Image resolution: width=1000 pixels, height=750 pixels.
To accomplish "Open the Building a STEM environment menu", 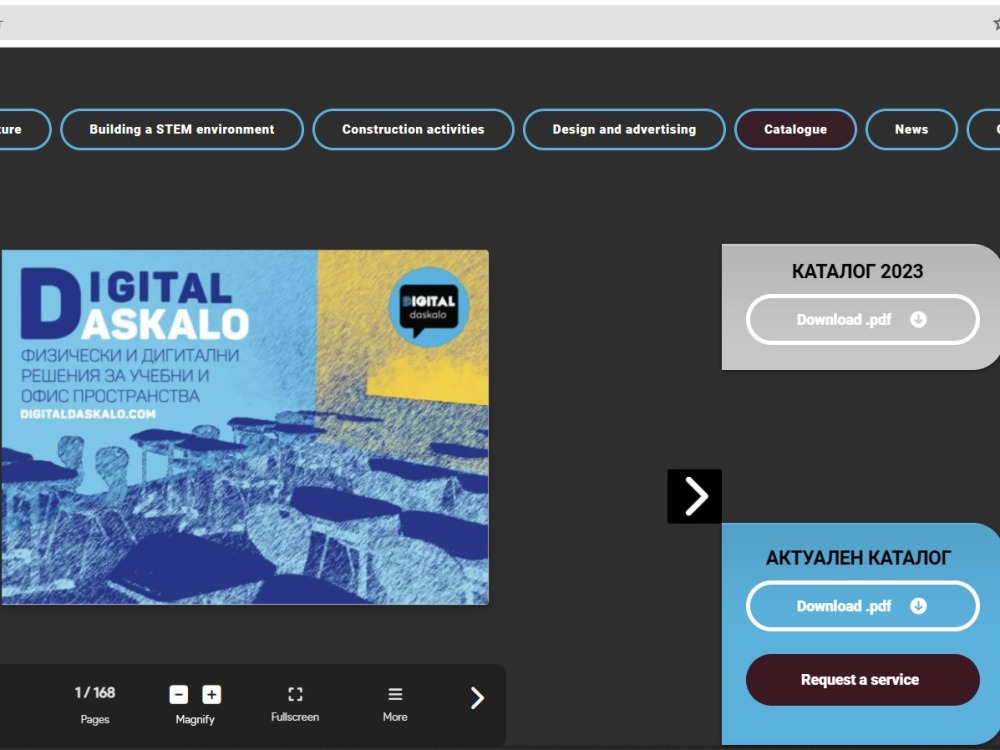I will click(x=182, y=129).
